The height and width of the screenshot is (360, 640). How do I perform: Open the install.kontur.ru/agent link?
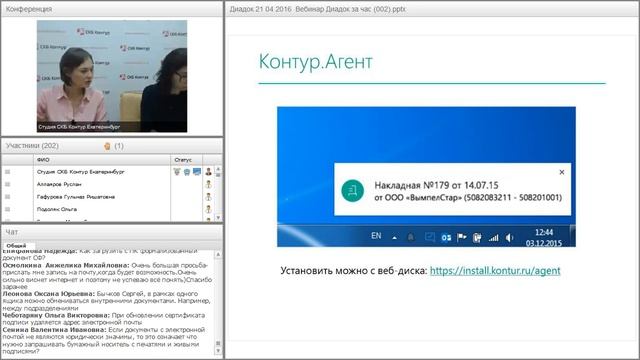495,271
